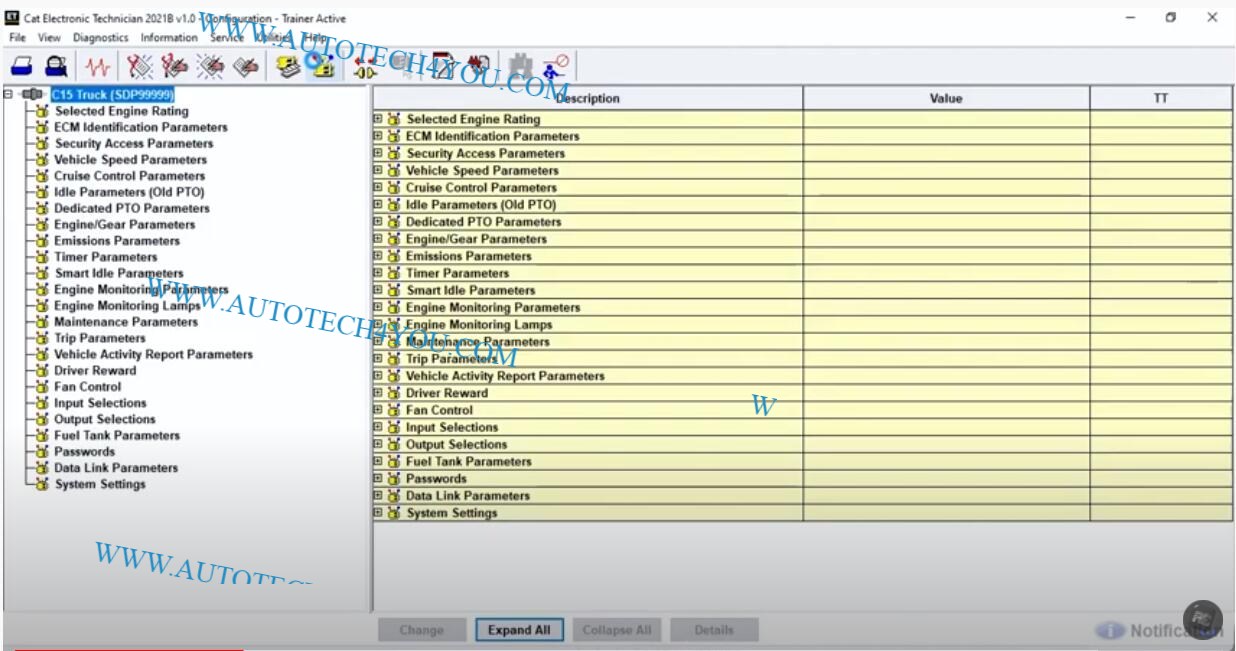Open the Diagnostics menu
This screenshot has width=1236, height=651.
tap(100, 38)
